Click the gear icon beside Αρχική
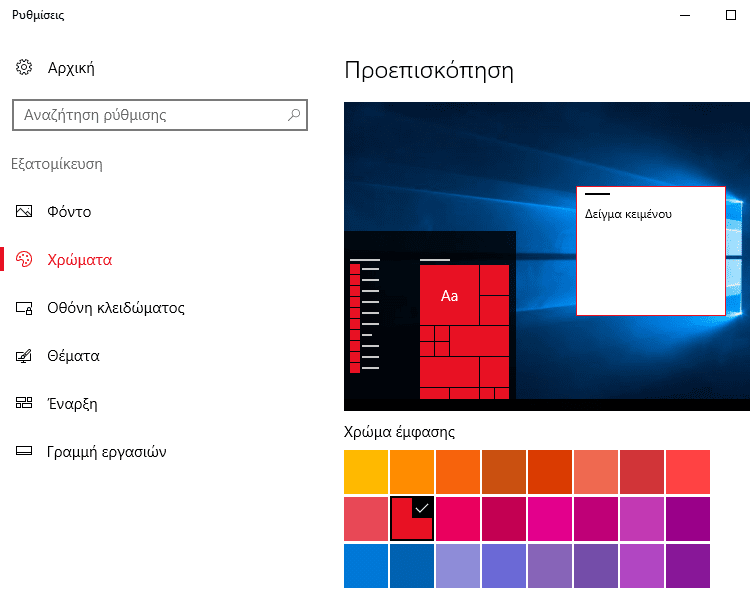 point(24,67)
